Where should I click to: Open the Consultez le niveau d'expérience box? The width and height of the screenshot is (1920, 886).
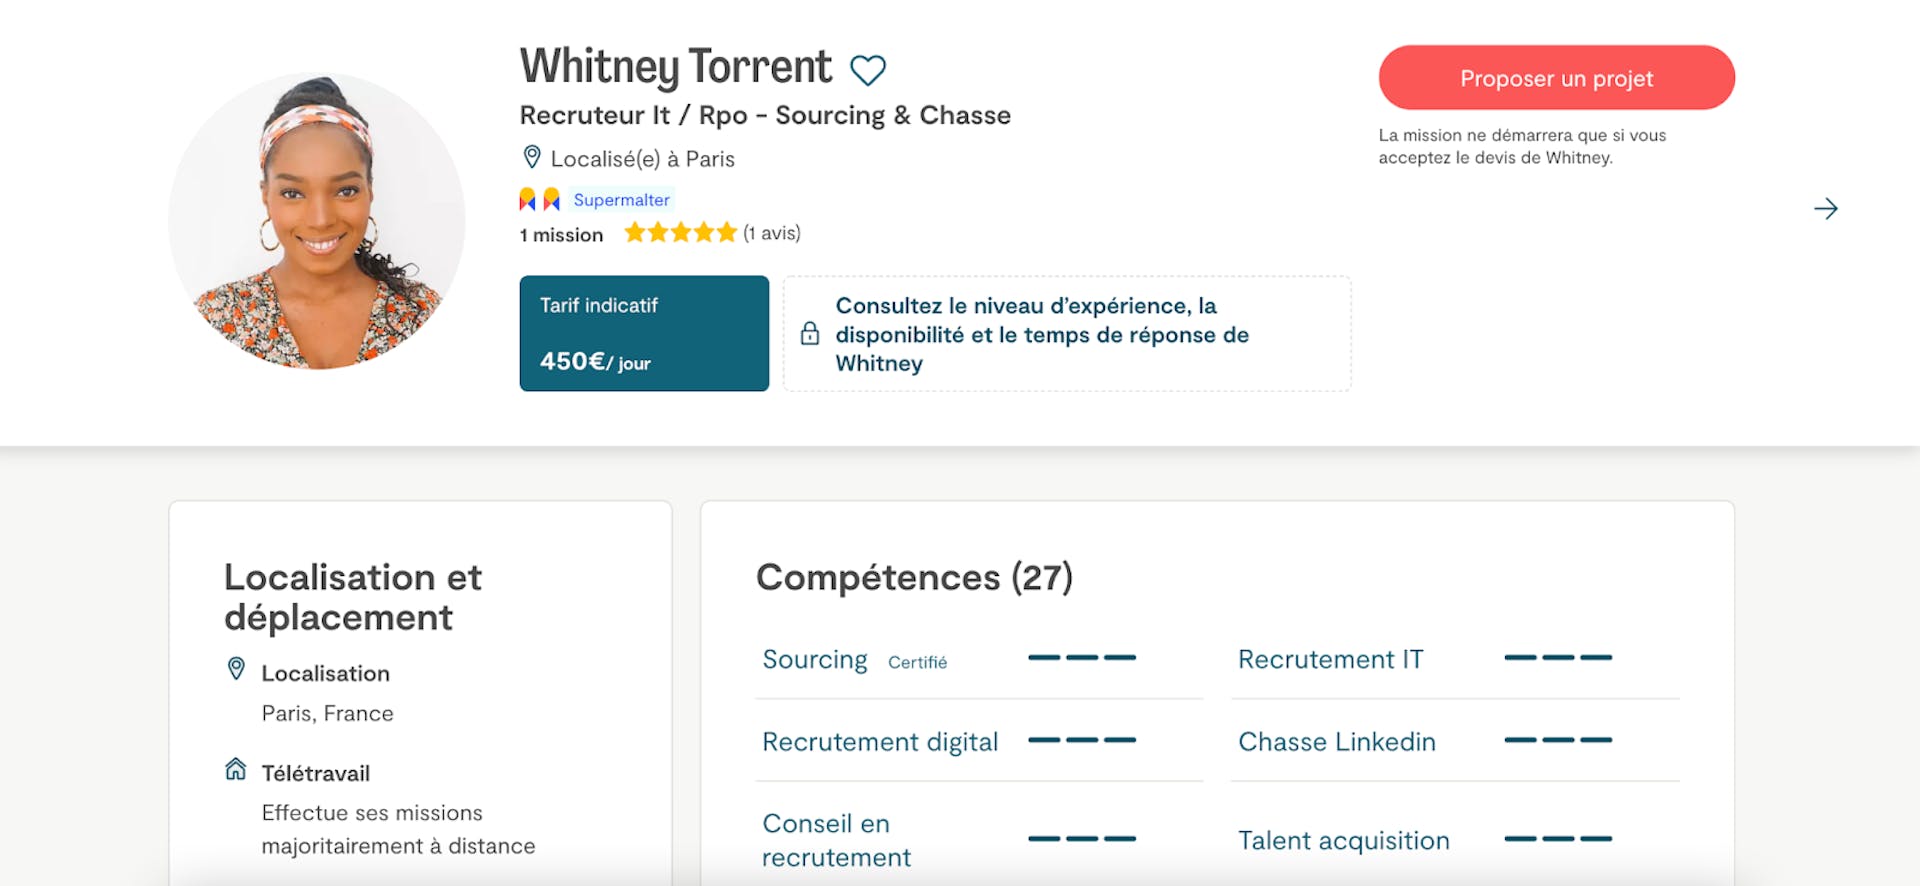1067,334
